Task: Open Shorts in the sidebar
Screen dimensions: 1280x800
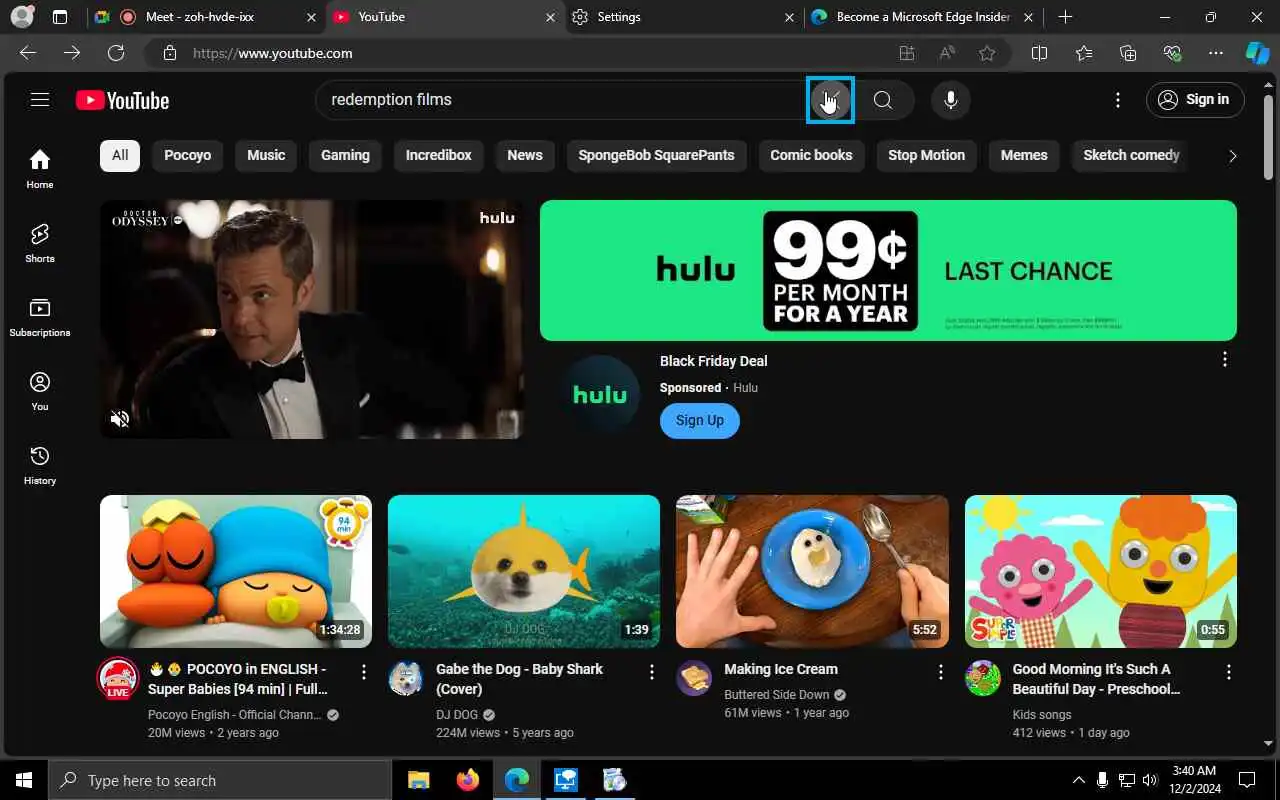Action: tap(40, 242)
